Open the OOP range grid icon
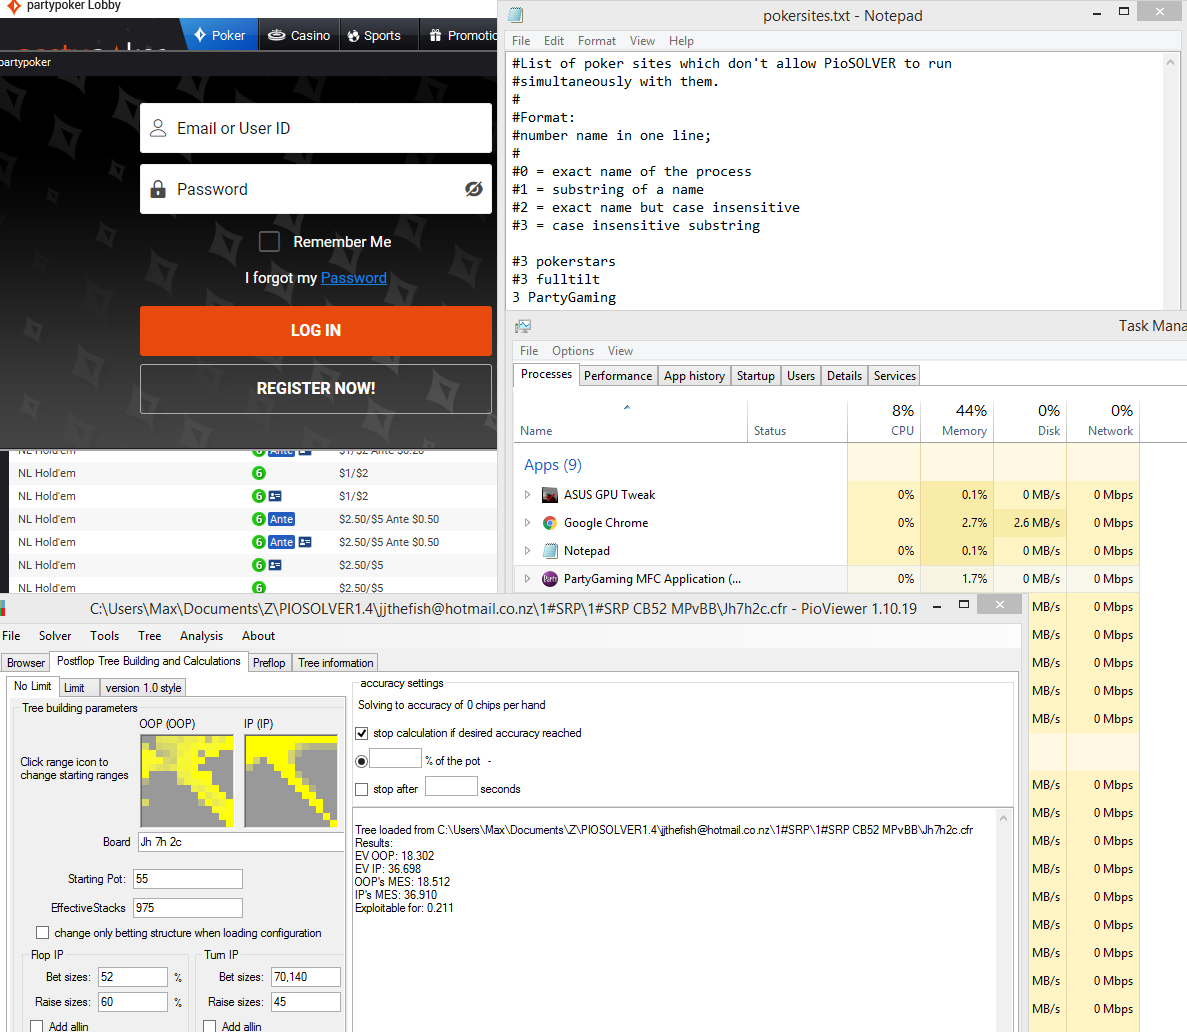Screen dimensions: 1187x1032 point(187,781)
